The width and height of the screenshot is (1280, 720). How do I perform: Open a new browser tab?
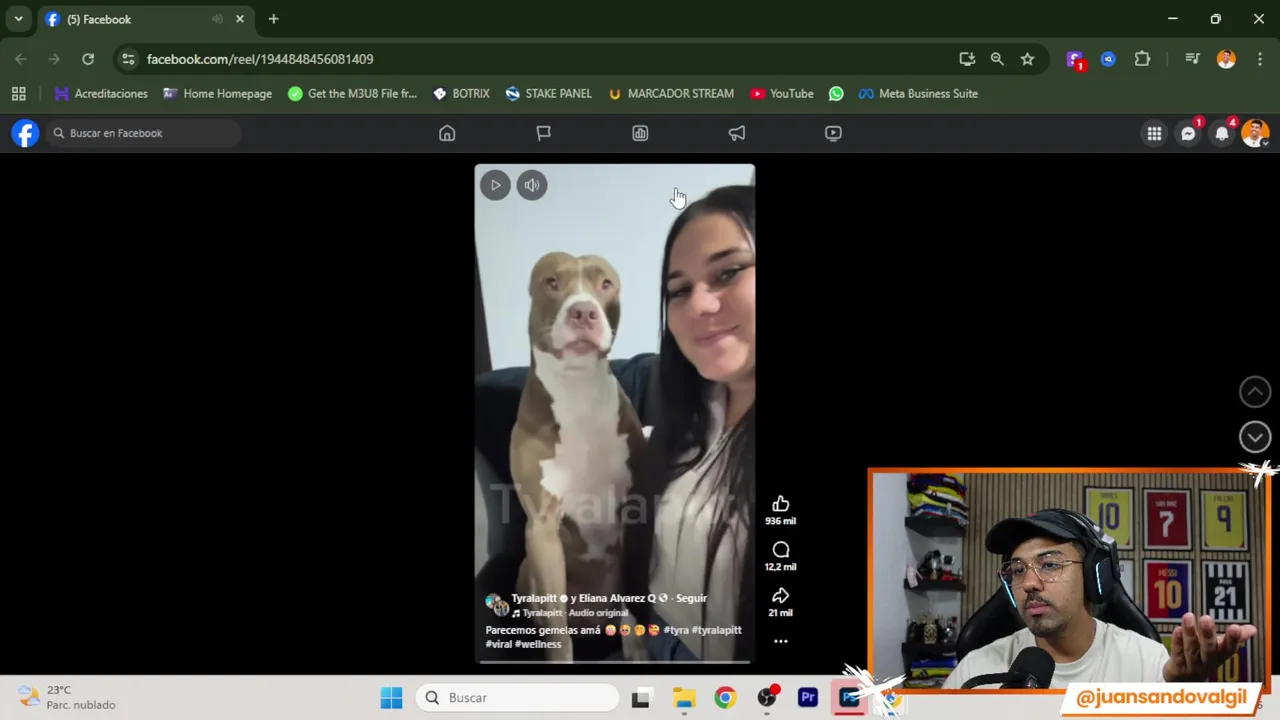coord(273,19)
